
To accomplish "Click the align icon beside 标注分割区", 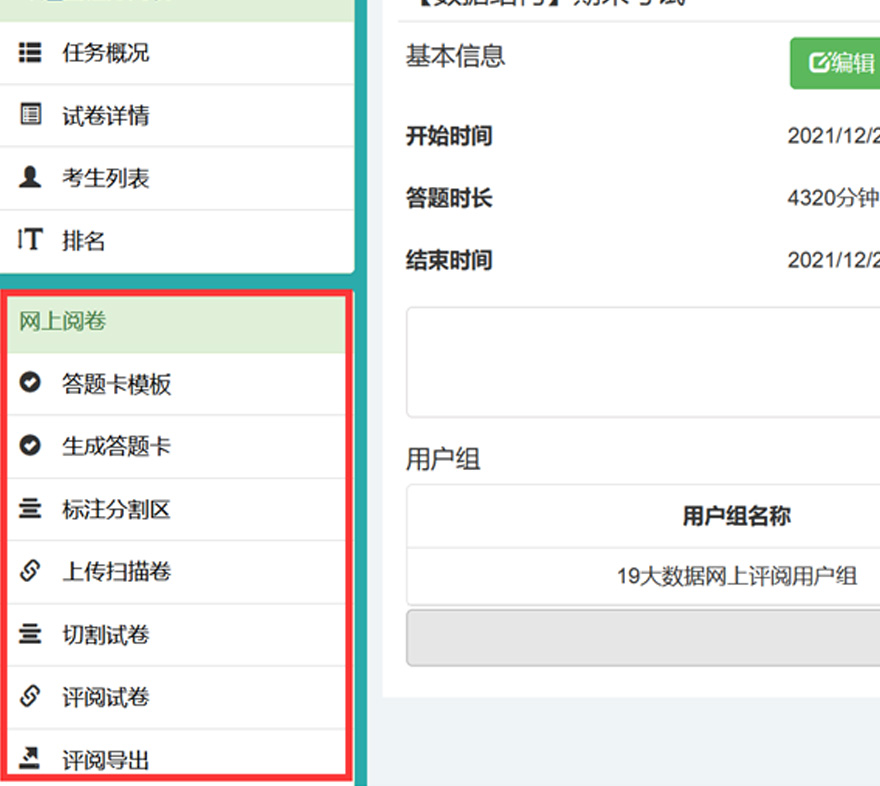I will (31, 509).
